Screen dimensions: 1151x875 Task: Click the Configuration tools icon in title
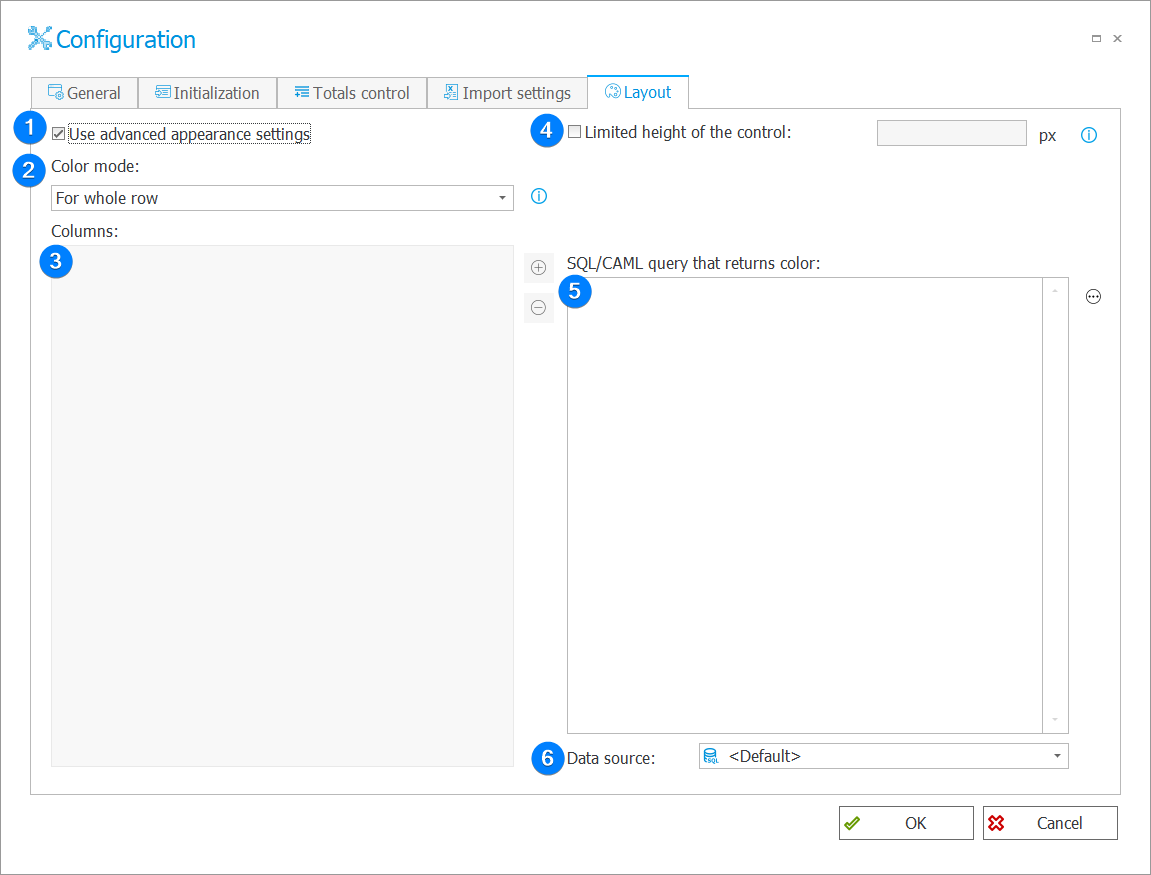tap(40, 38)
